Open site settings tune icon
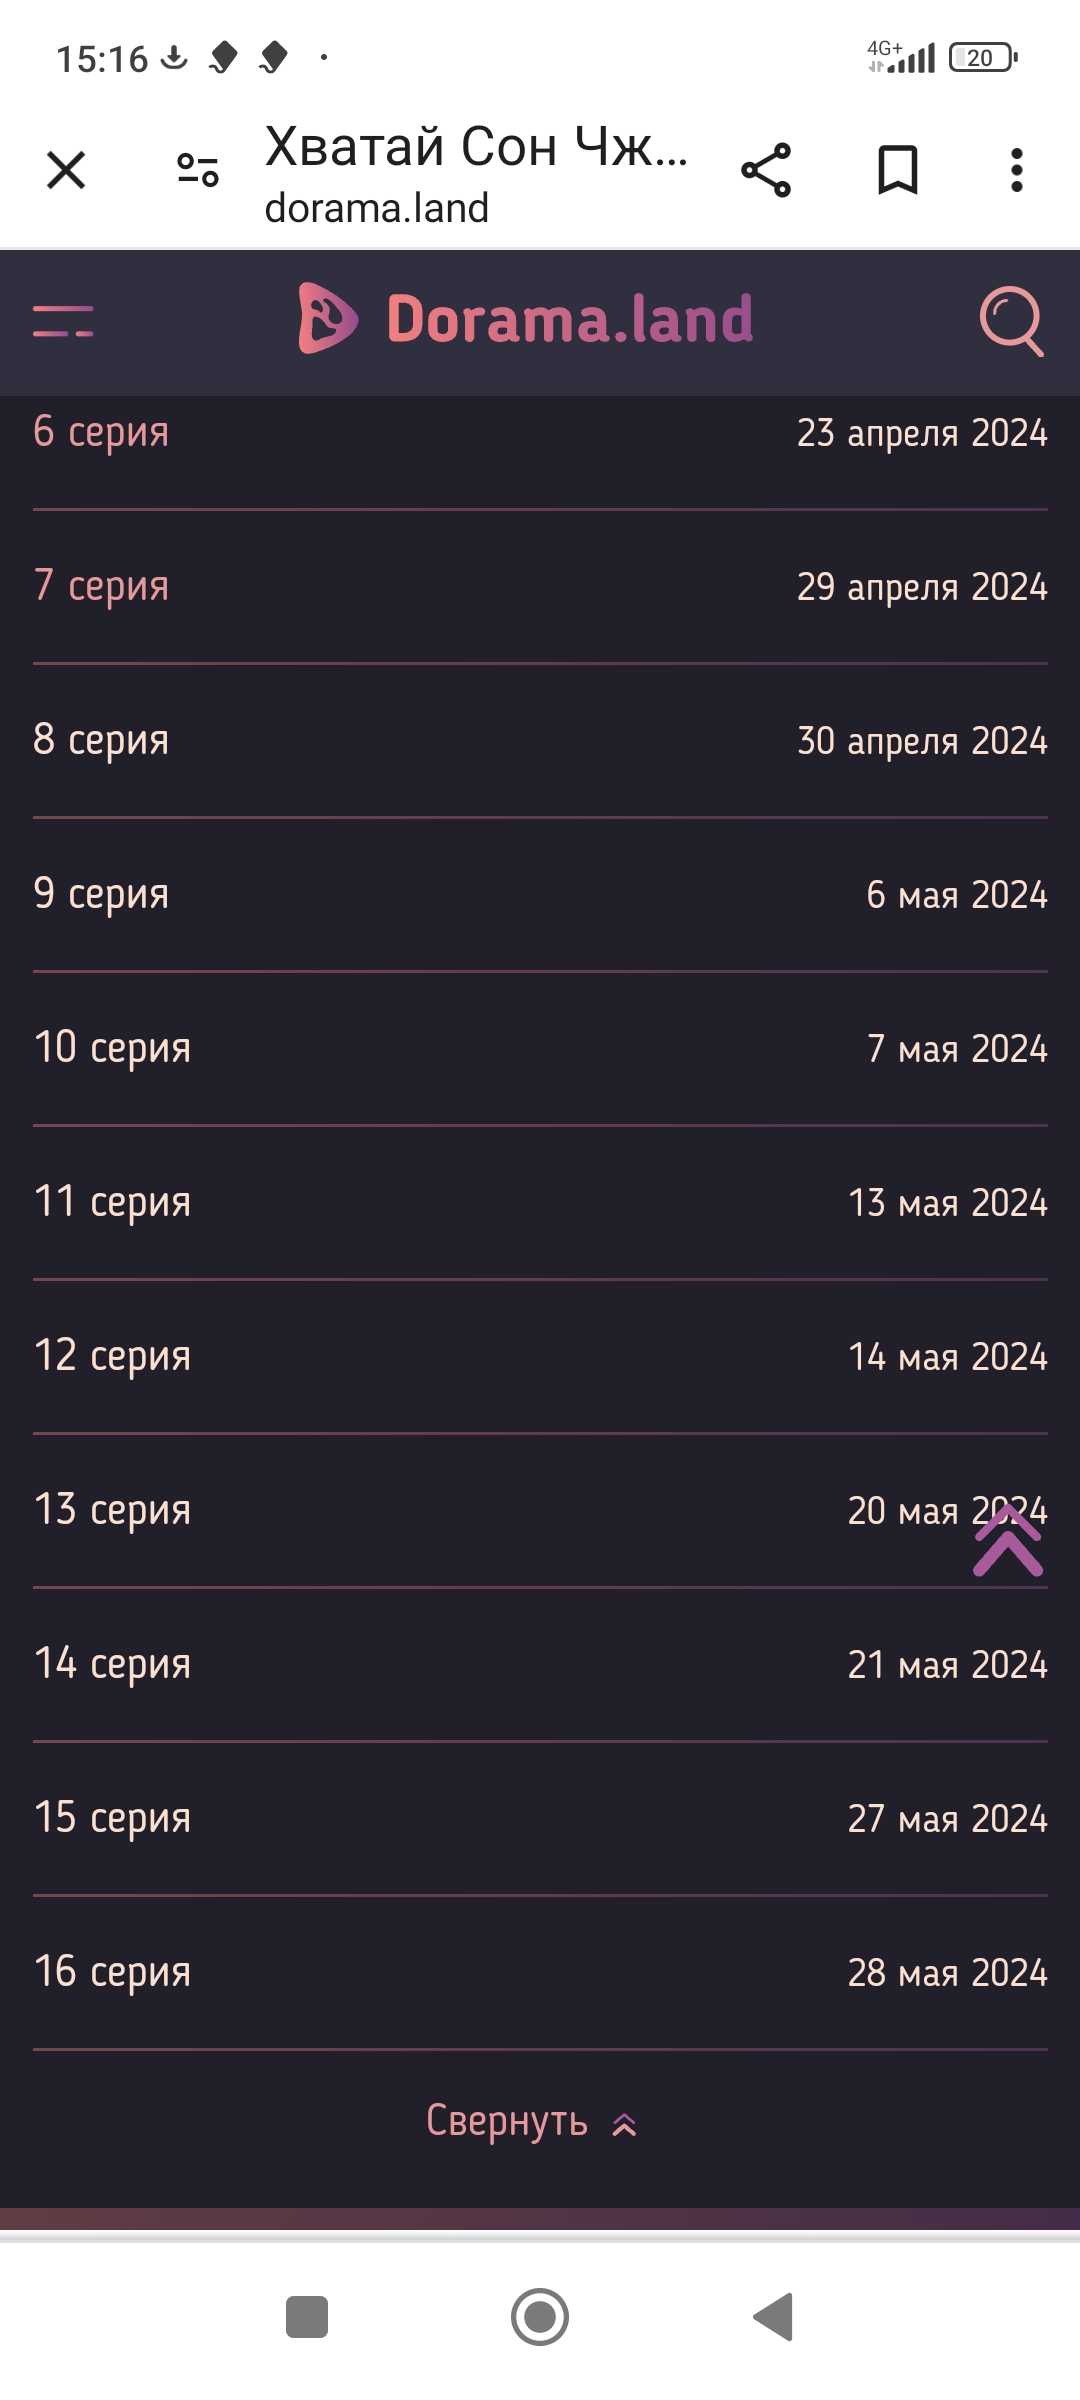 tap(197, 170)
